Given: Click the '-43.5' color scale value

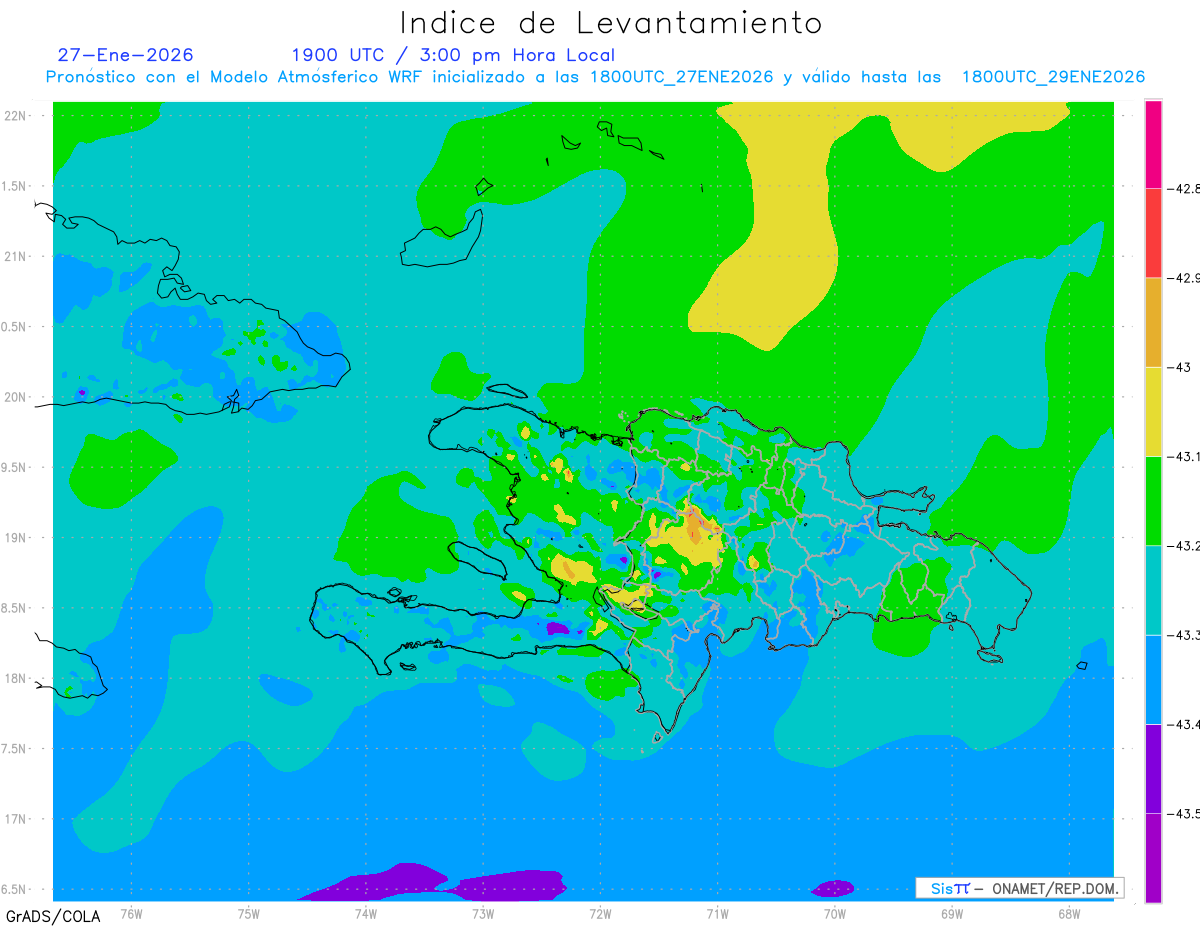Looking at the screenshot, I should [1183, 814].
